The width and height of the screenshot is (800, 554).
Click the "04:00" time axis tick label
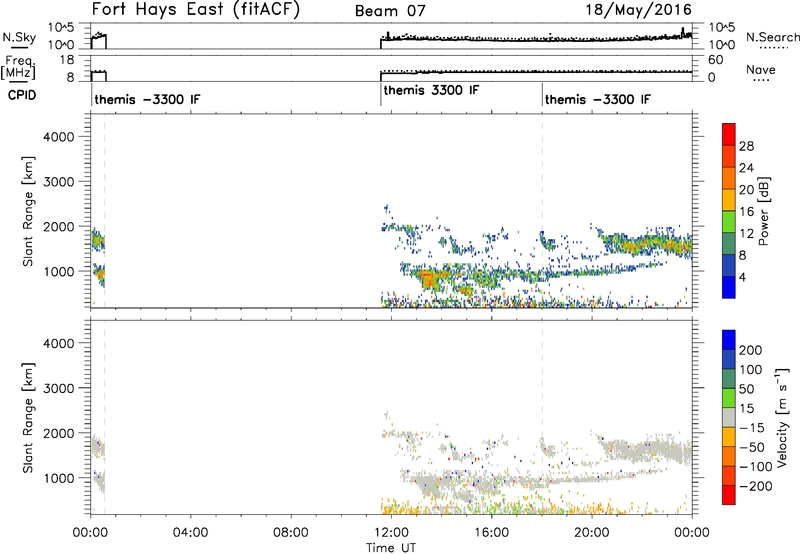[x=190, y=532]
